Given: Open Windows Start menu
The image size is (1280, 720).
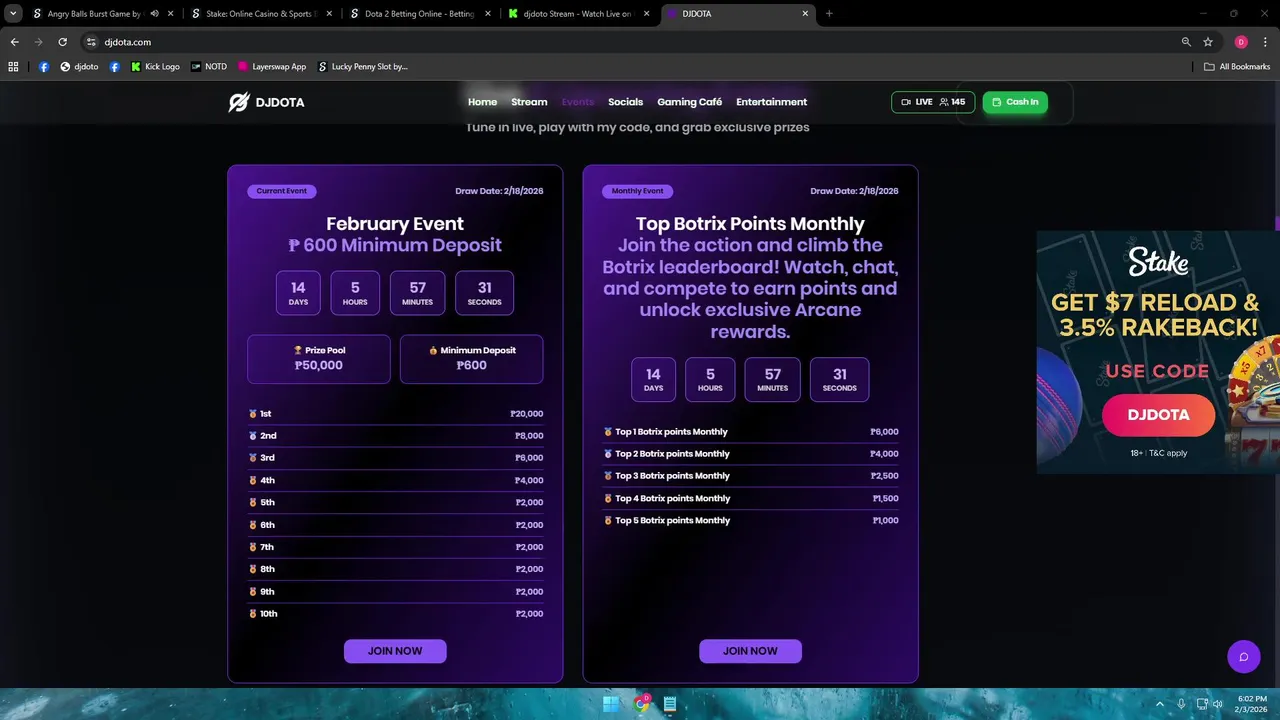Looking at the screenshot, I should pyautogui.click(x=610, y=704).
